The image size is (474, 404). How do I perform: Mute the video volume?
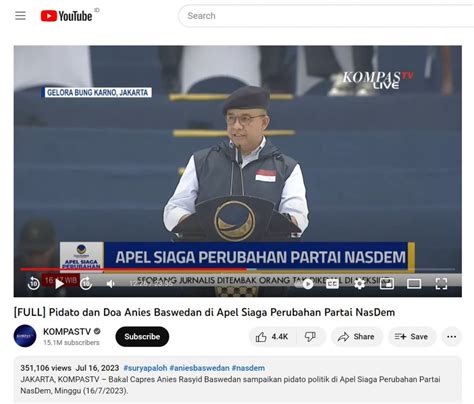tap(110, 284)
